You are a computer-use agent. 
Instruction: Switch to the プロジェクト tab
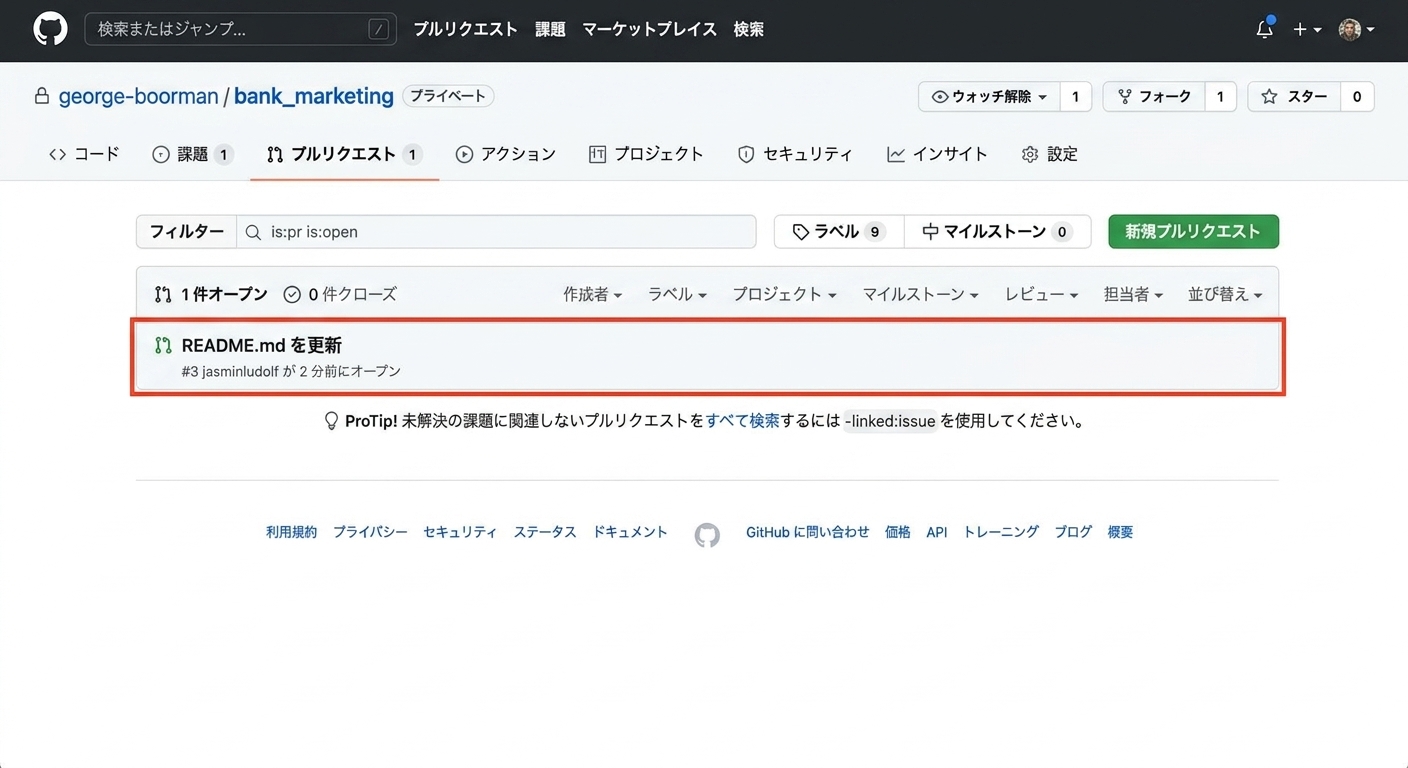click(646, 154)
